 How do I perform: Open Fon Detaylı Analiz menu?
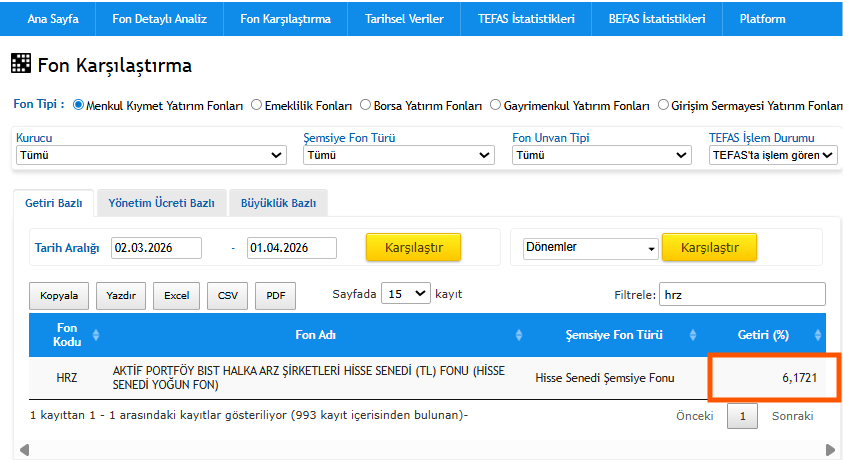coord(160,19)
